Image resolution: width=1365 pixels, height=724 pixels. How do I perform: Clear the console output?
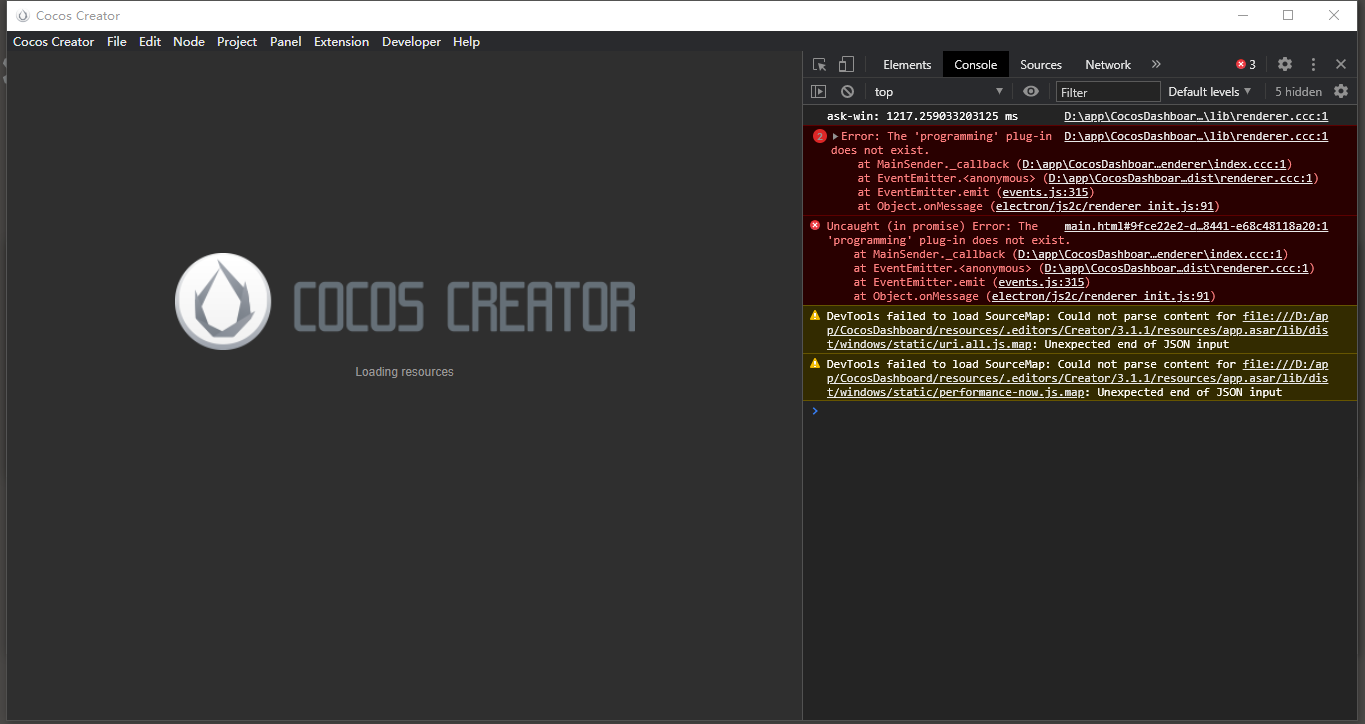click(x=847, y=91)
